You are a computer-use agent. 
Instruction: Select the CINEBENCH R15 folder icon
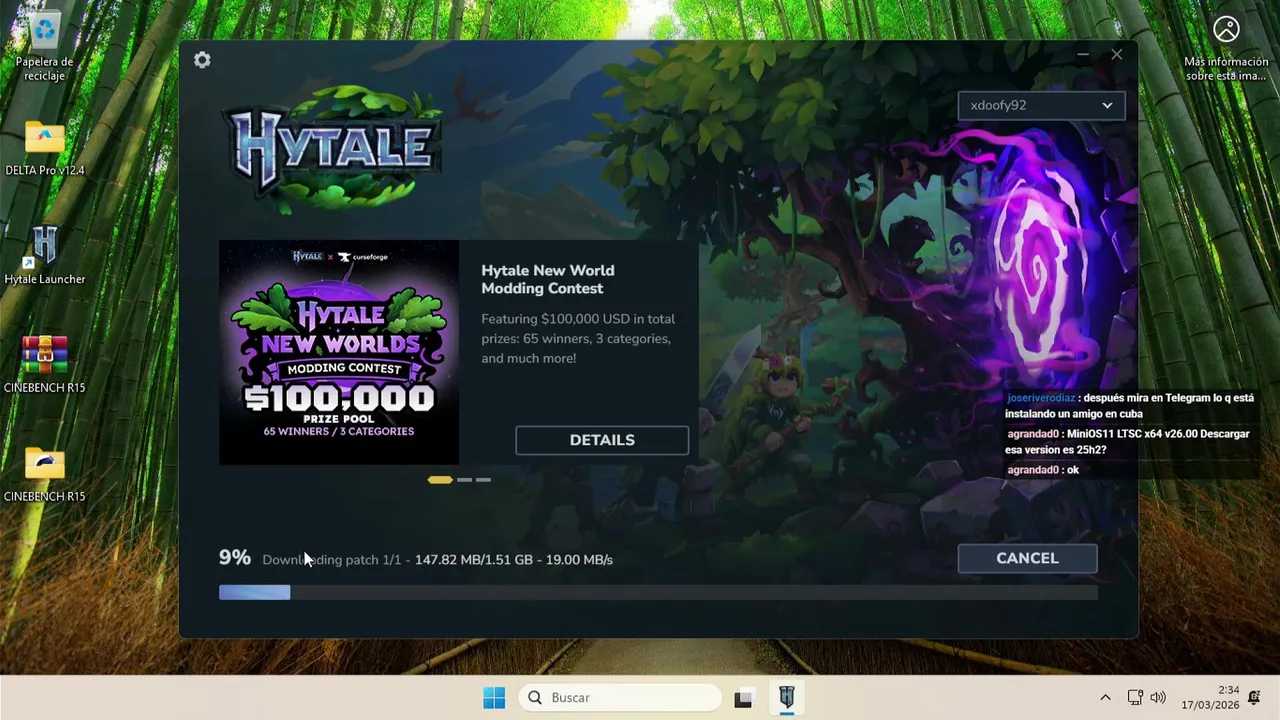point(45,473)
